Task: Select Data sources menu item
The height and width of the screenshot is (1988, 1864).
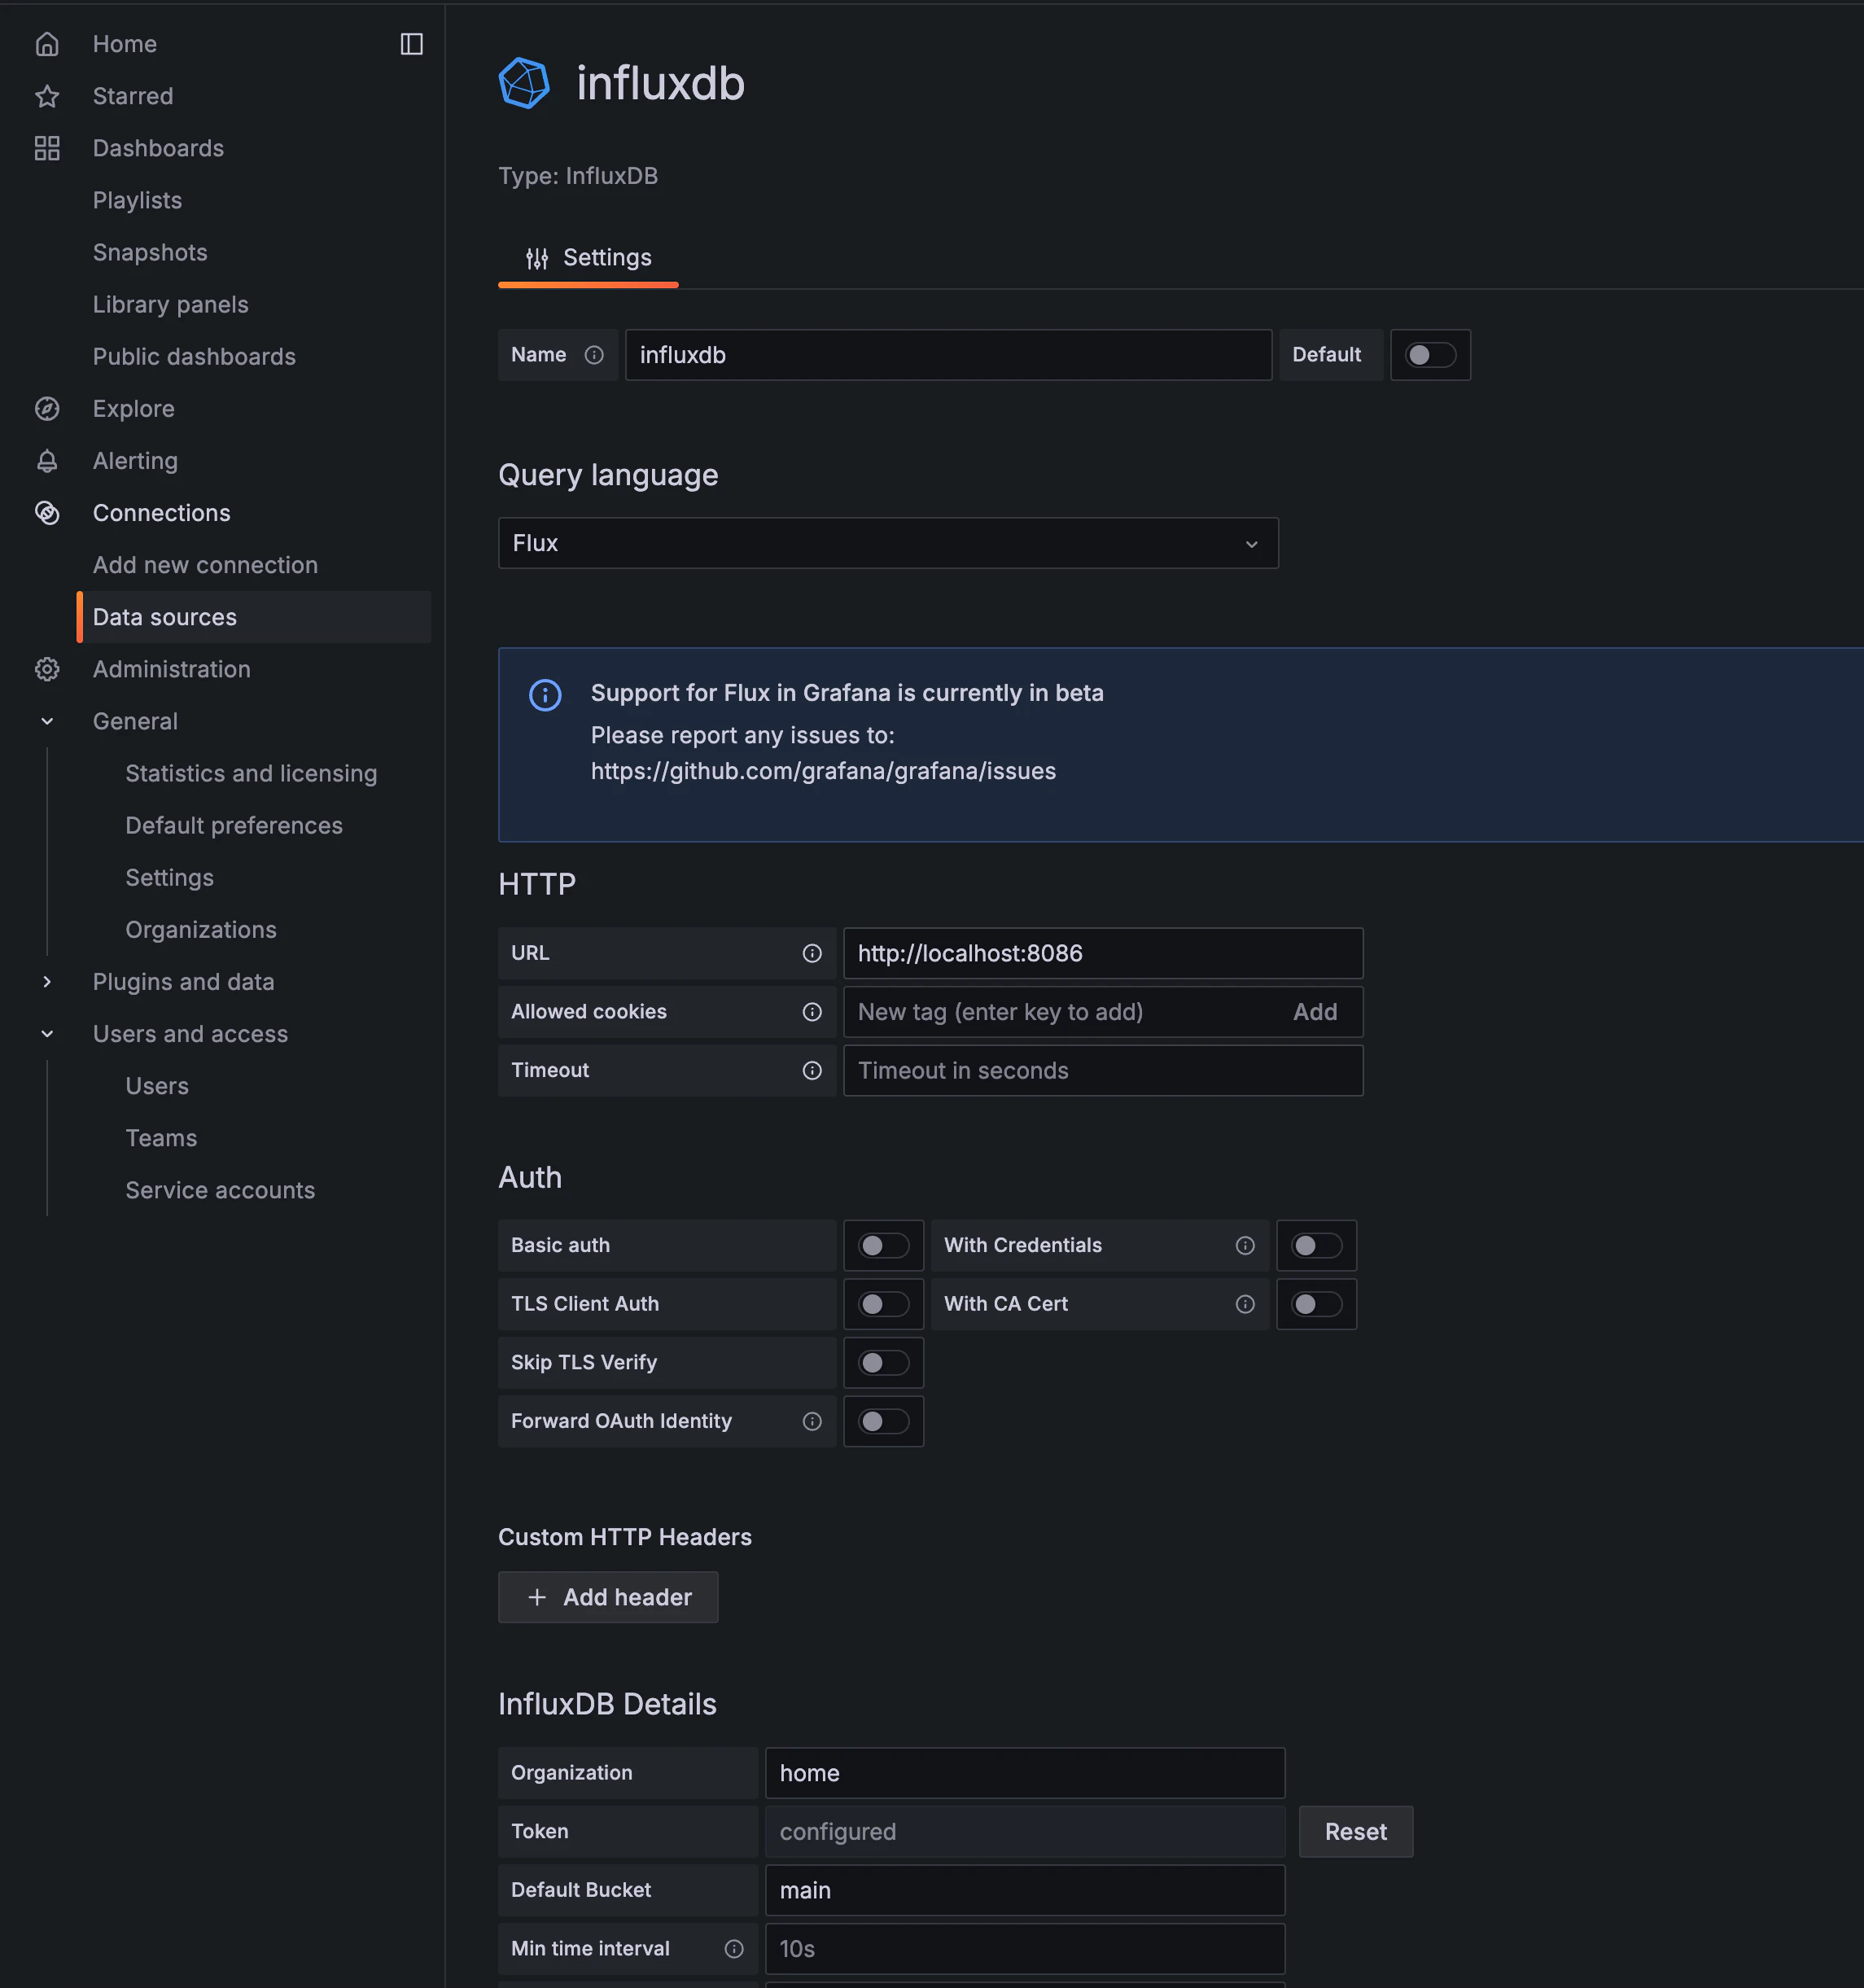Action: click(x=254, y=617)
